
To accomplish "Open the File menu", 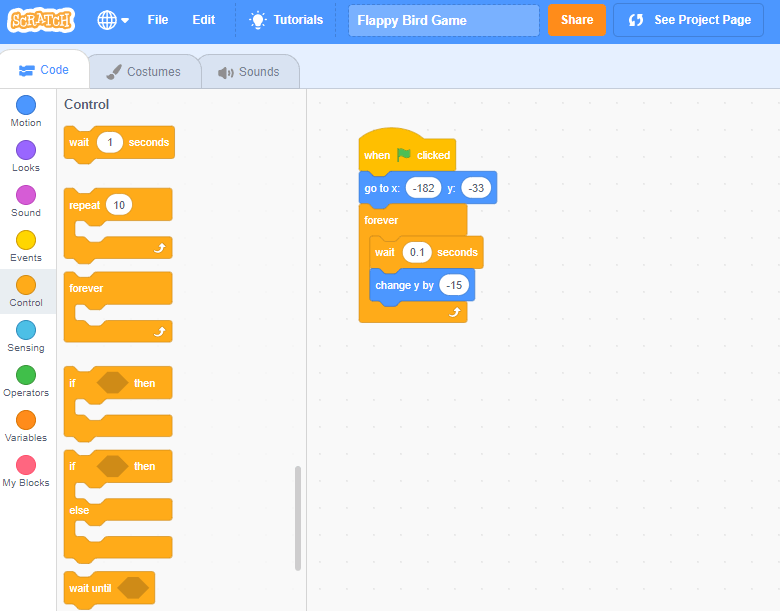I will tap(157, 20).
